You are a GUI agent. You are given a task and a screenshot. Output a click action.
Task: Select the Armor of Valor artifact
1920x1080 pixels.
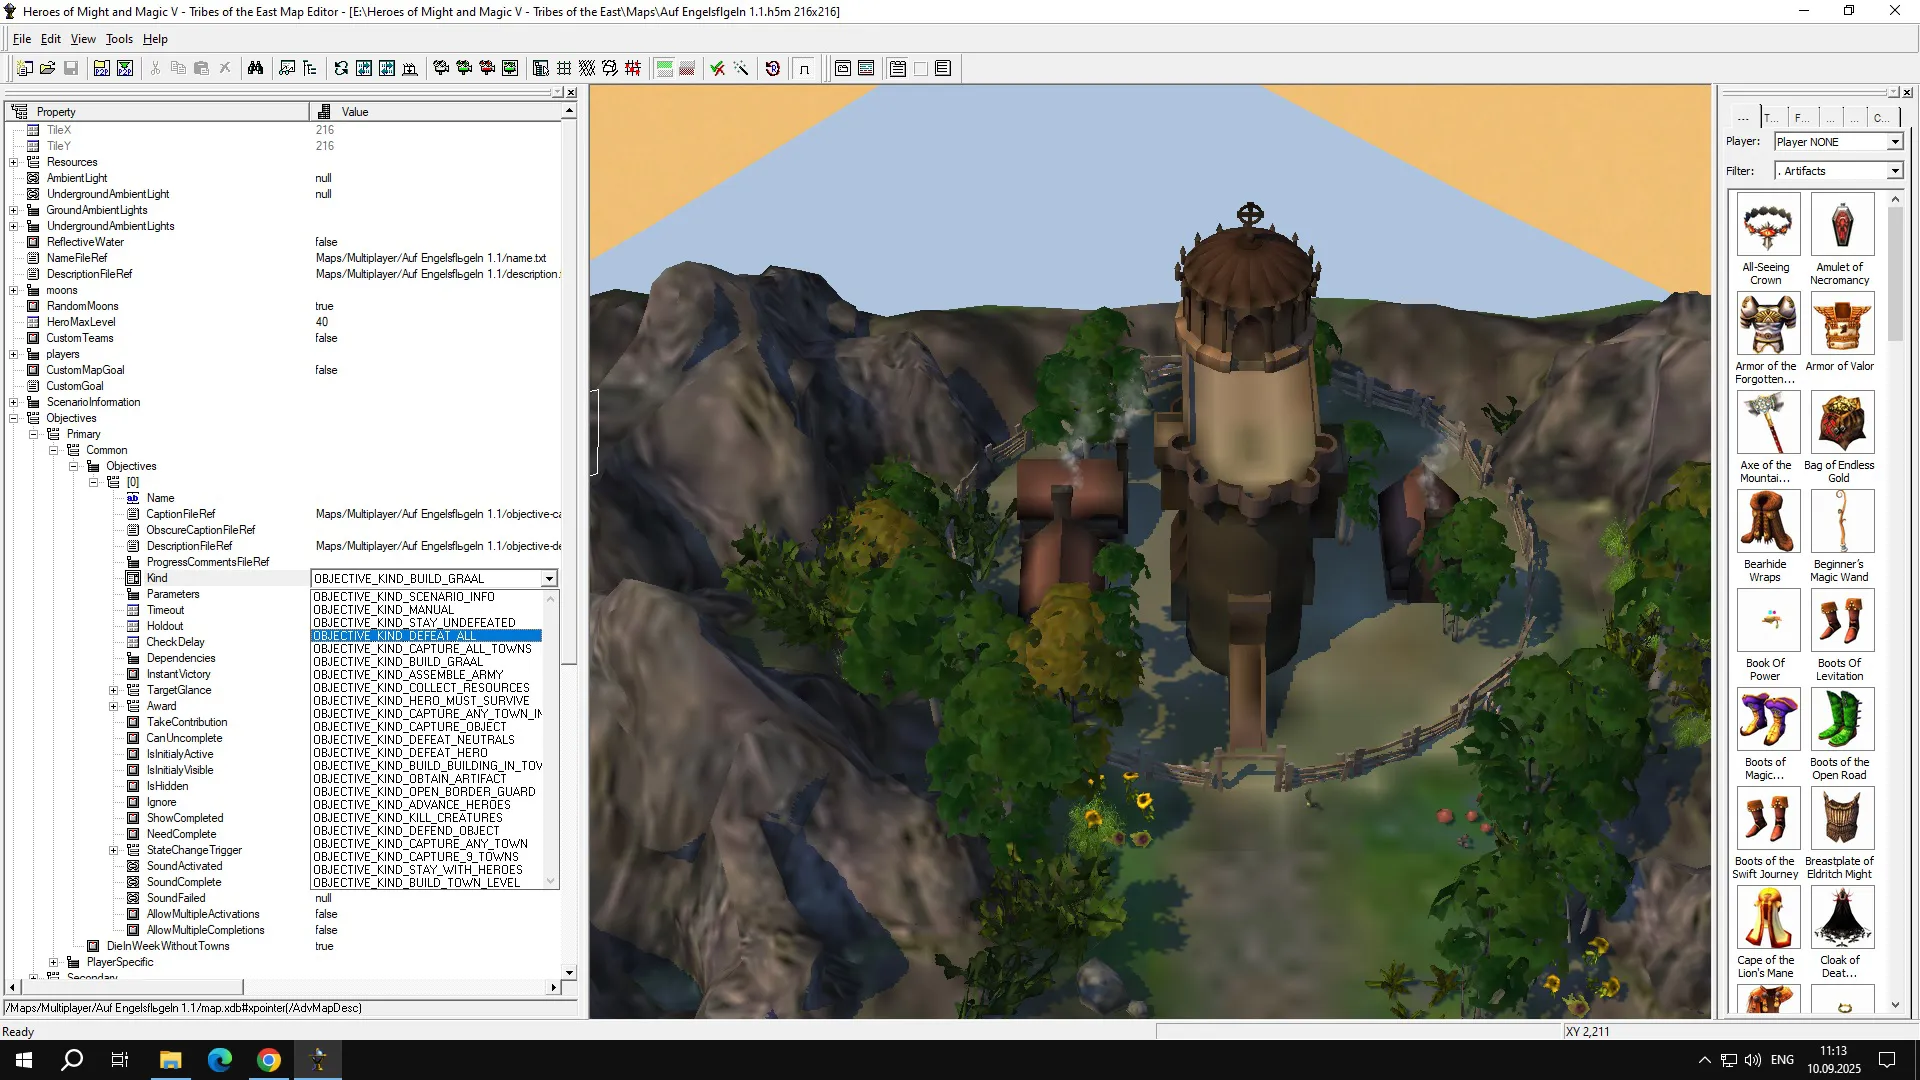coord(1841,332)
